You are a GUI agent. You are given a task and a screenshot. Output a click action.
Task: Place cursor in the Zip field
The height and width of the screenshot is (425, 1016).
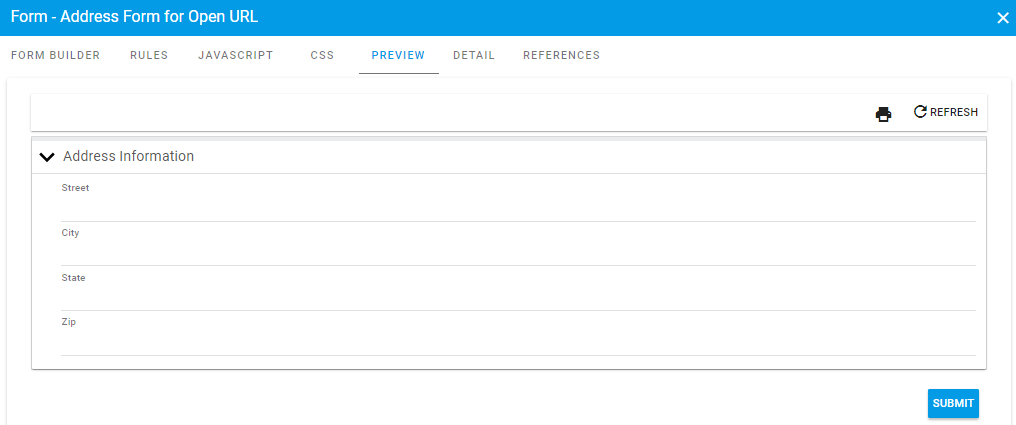click(518, 343)
